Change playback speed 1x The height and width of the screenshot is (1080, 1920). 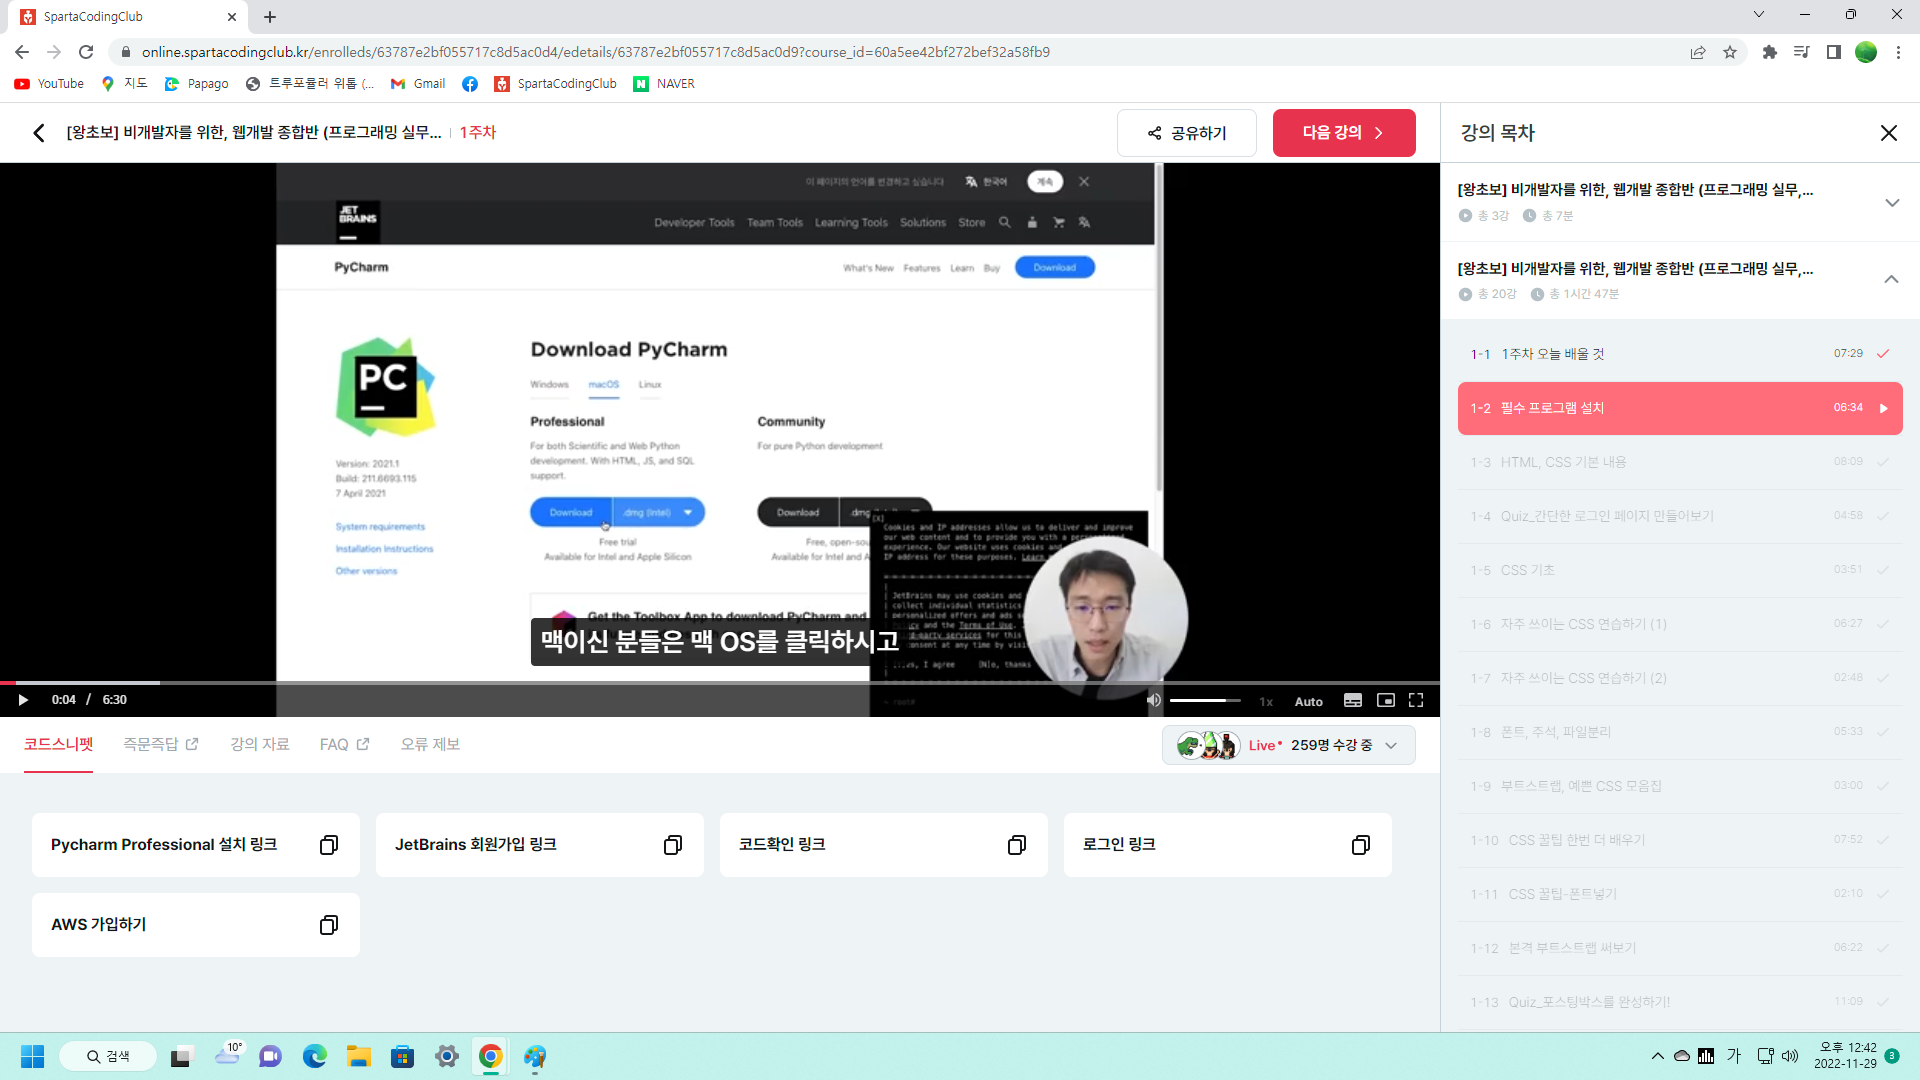[1266, 701]
